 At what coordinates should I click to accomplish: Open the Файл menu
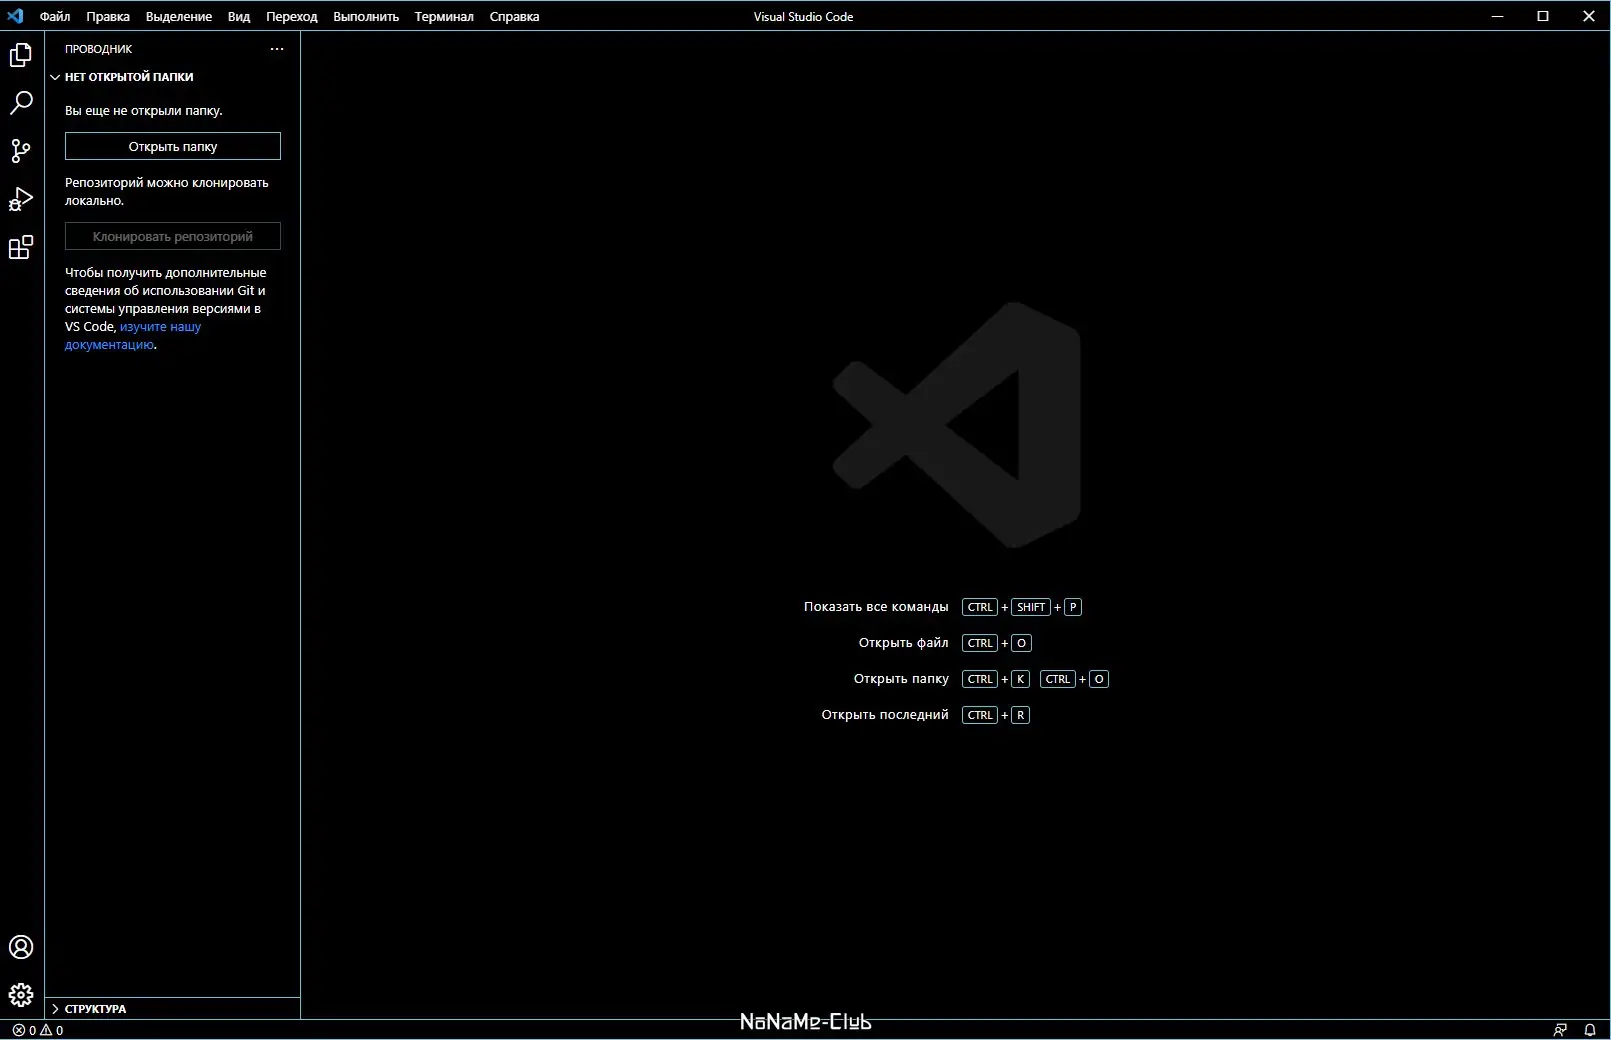pos(55,16)
